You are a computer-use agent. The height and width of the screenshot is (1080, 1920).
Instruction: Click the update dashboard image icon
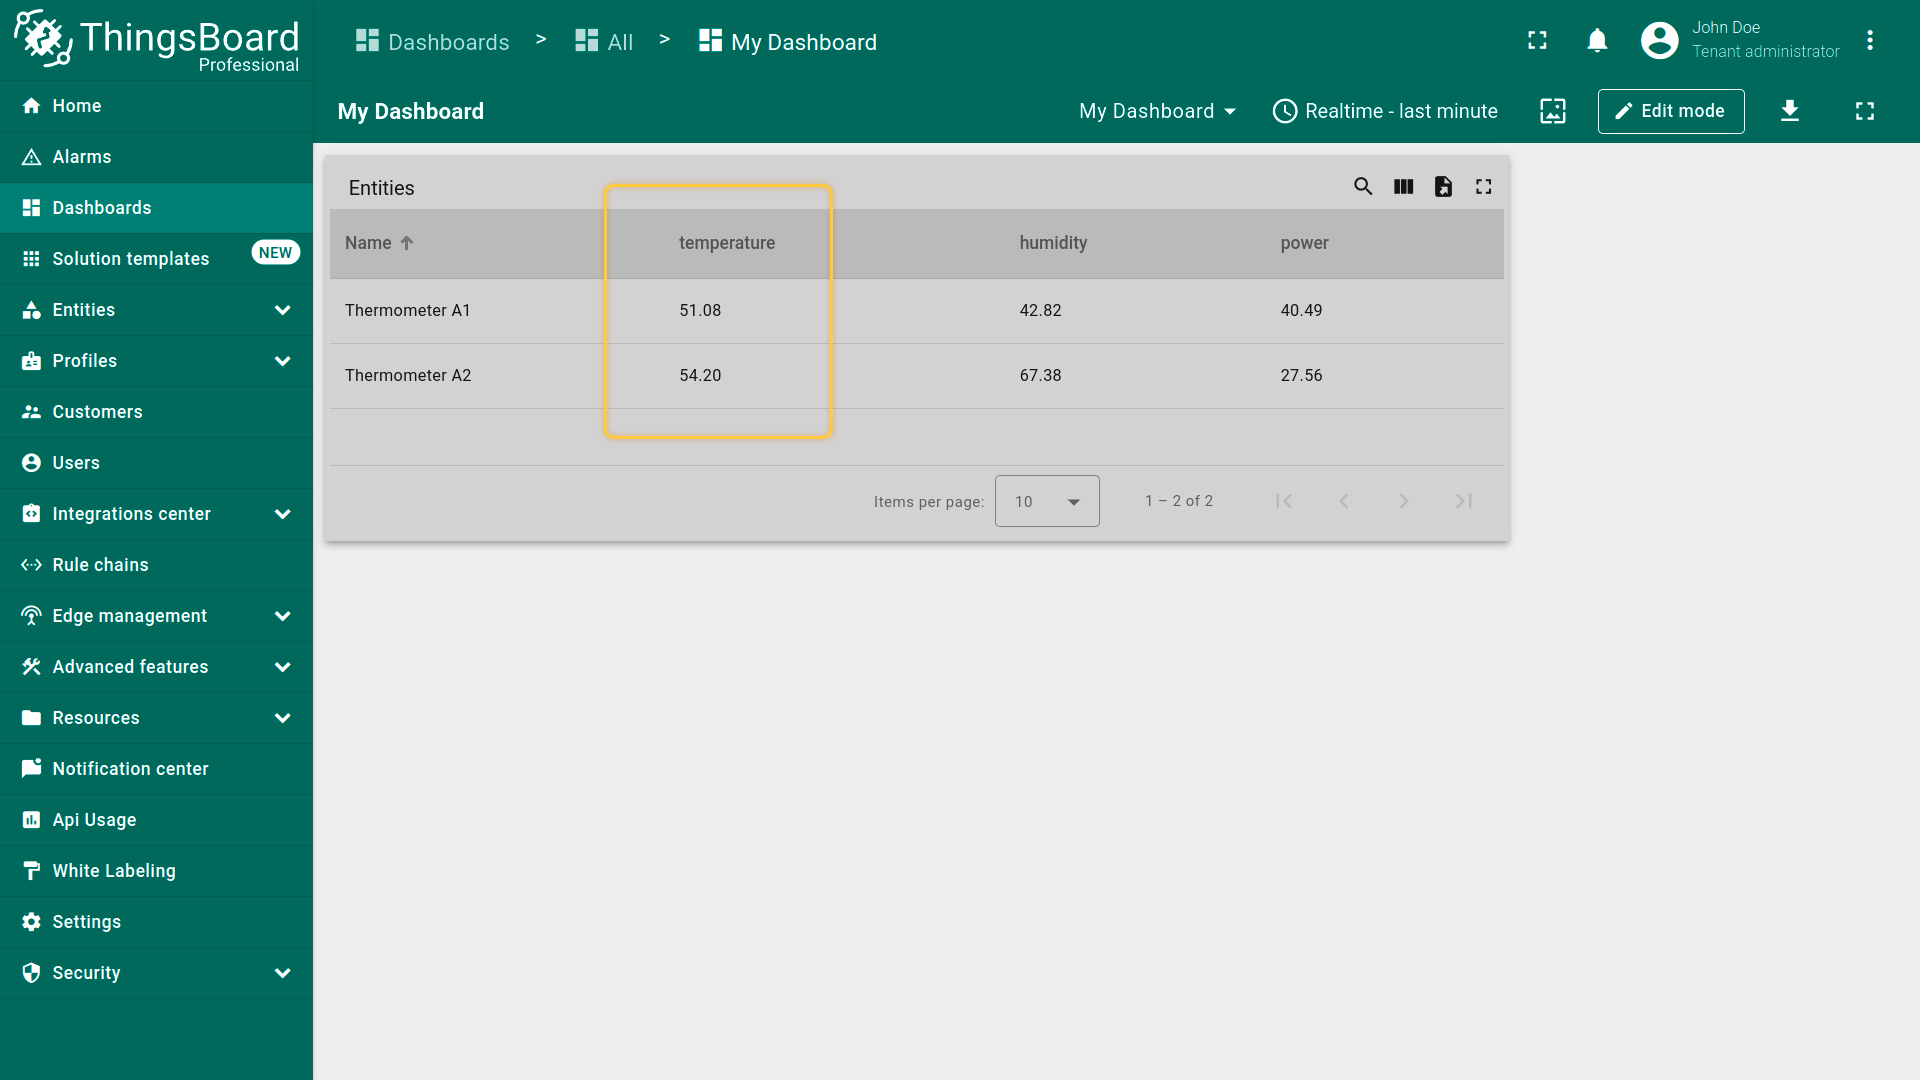(1552, 111)
